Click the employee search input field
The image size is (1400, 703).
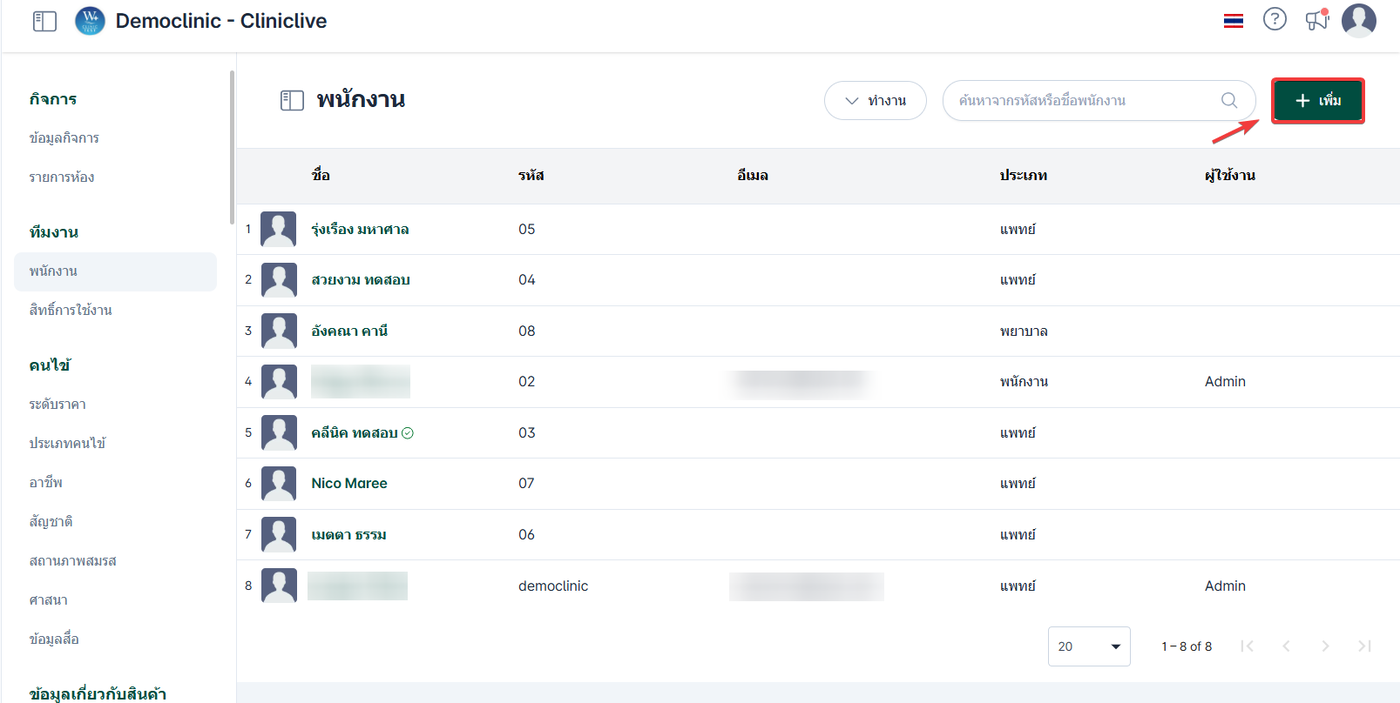tap(1085, 100)
